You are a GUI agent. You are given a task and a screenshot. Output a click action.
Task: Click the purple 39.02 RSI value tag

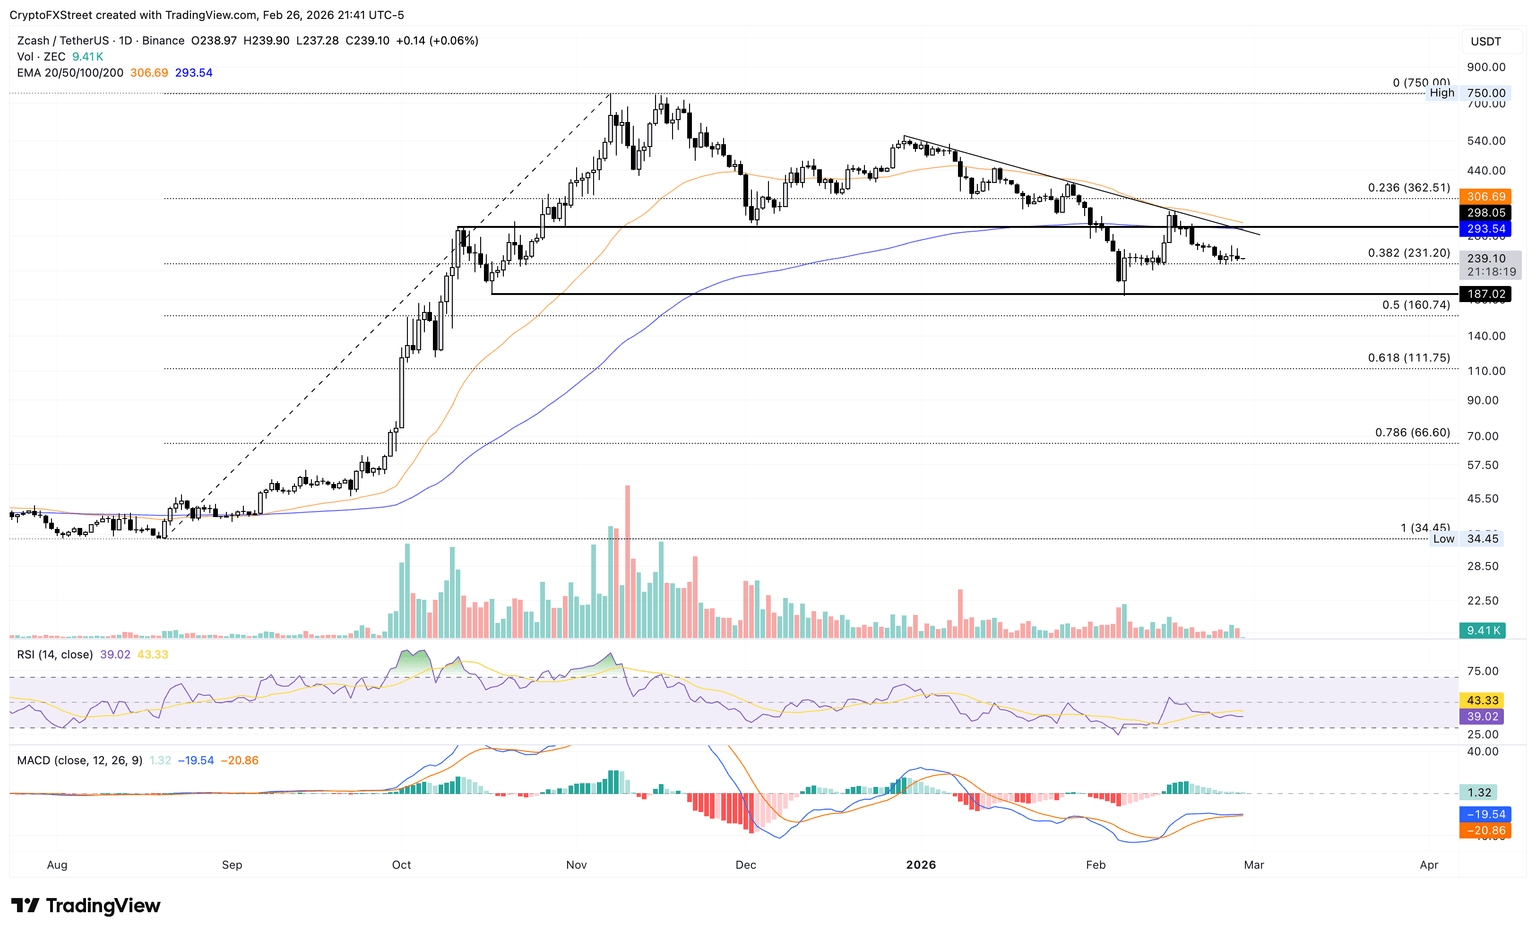pos(1479,717)
